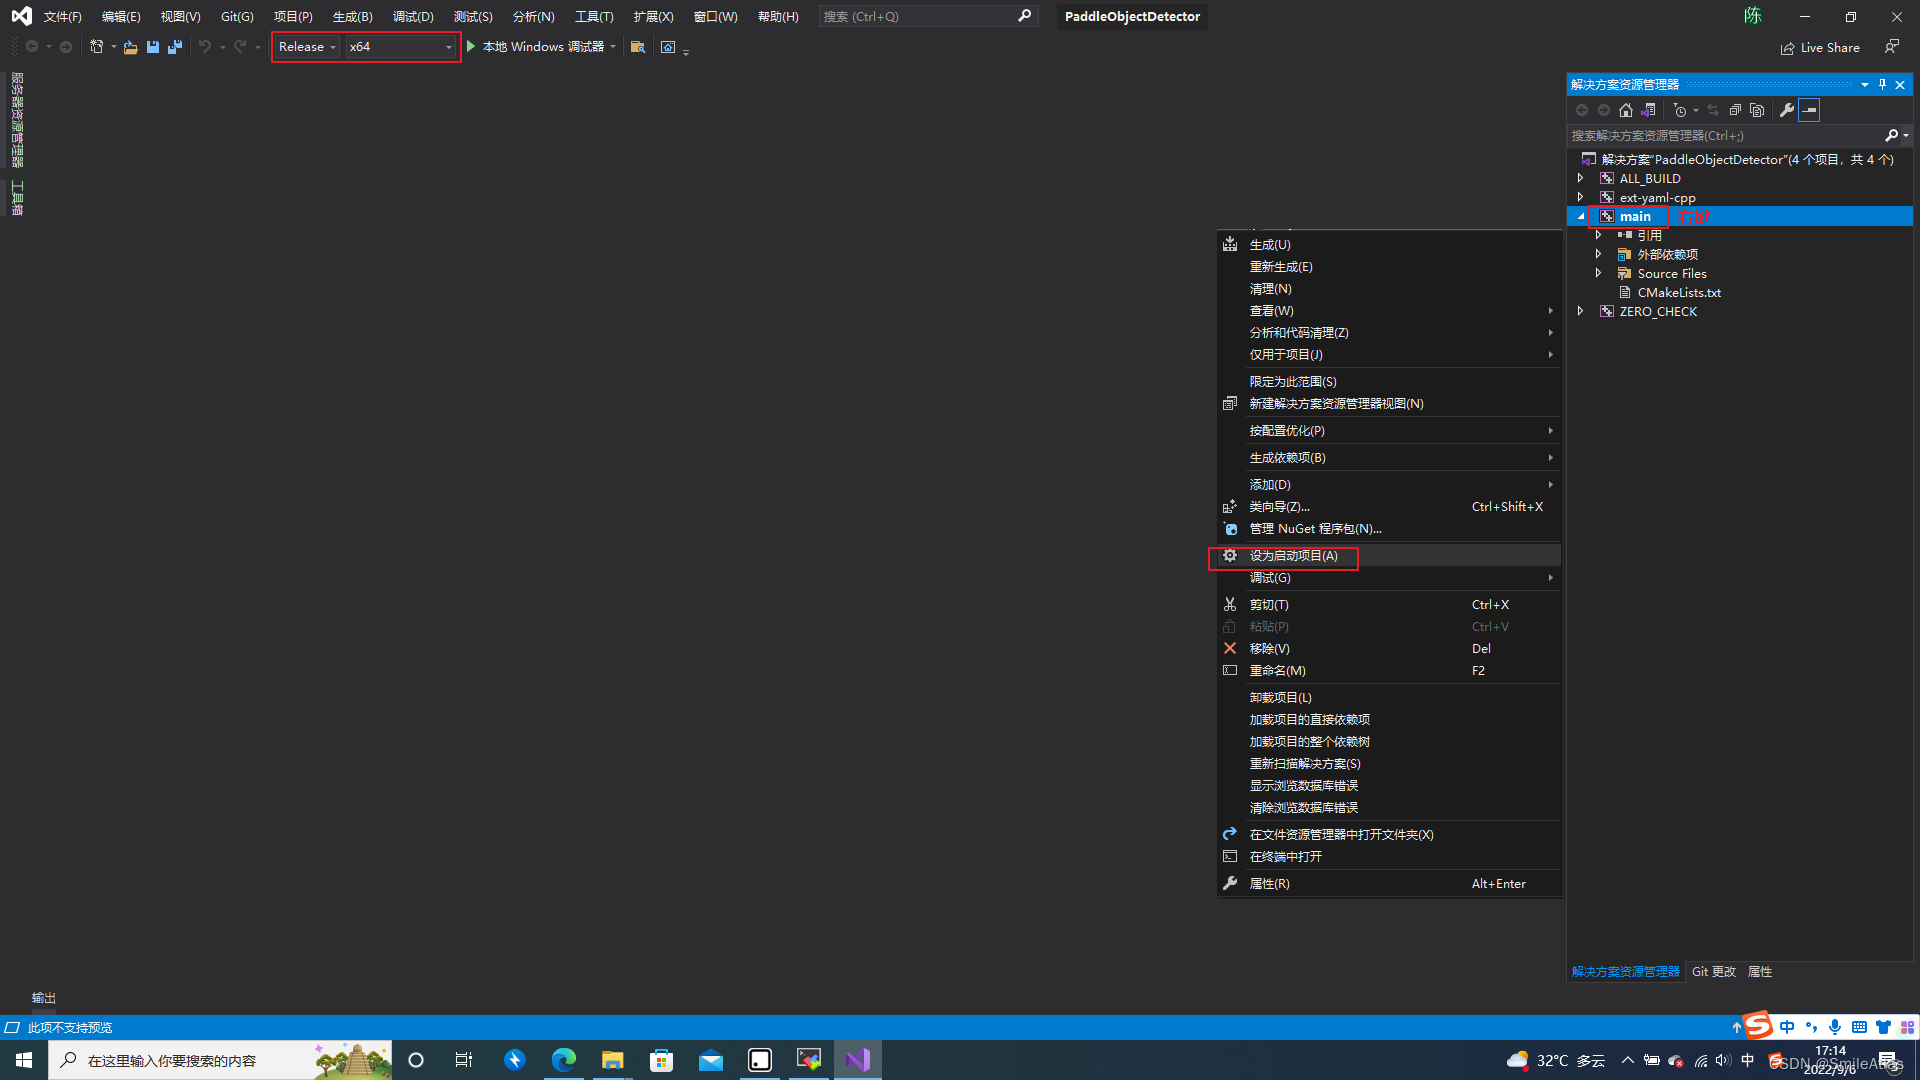The height and width of the screenshot is (1080, 1920).
Task: Choose 重命名(M) from context menu
Action: [1389, 670]
